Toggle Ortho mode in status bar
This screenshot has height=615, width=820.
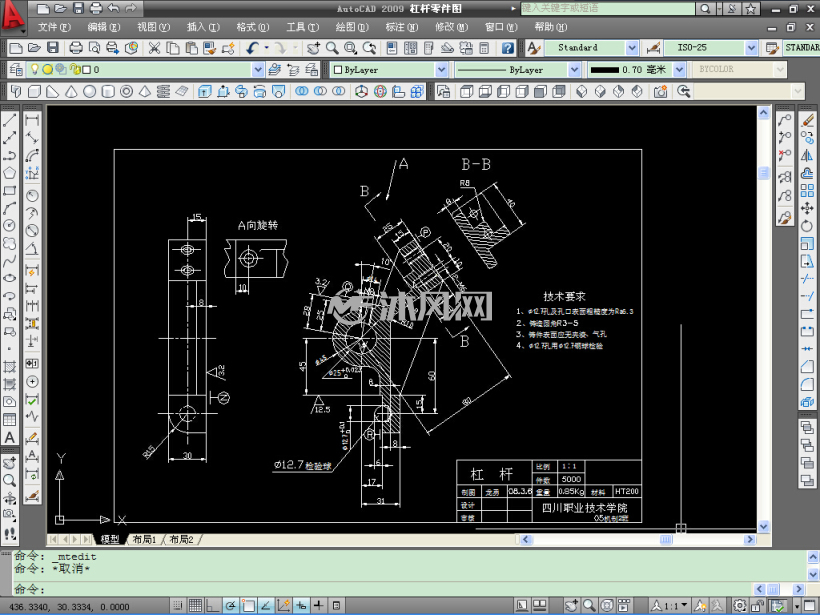212,606
